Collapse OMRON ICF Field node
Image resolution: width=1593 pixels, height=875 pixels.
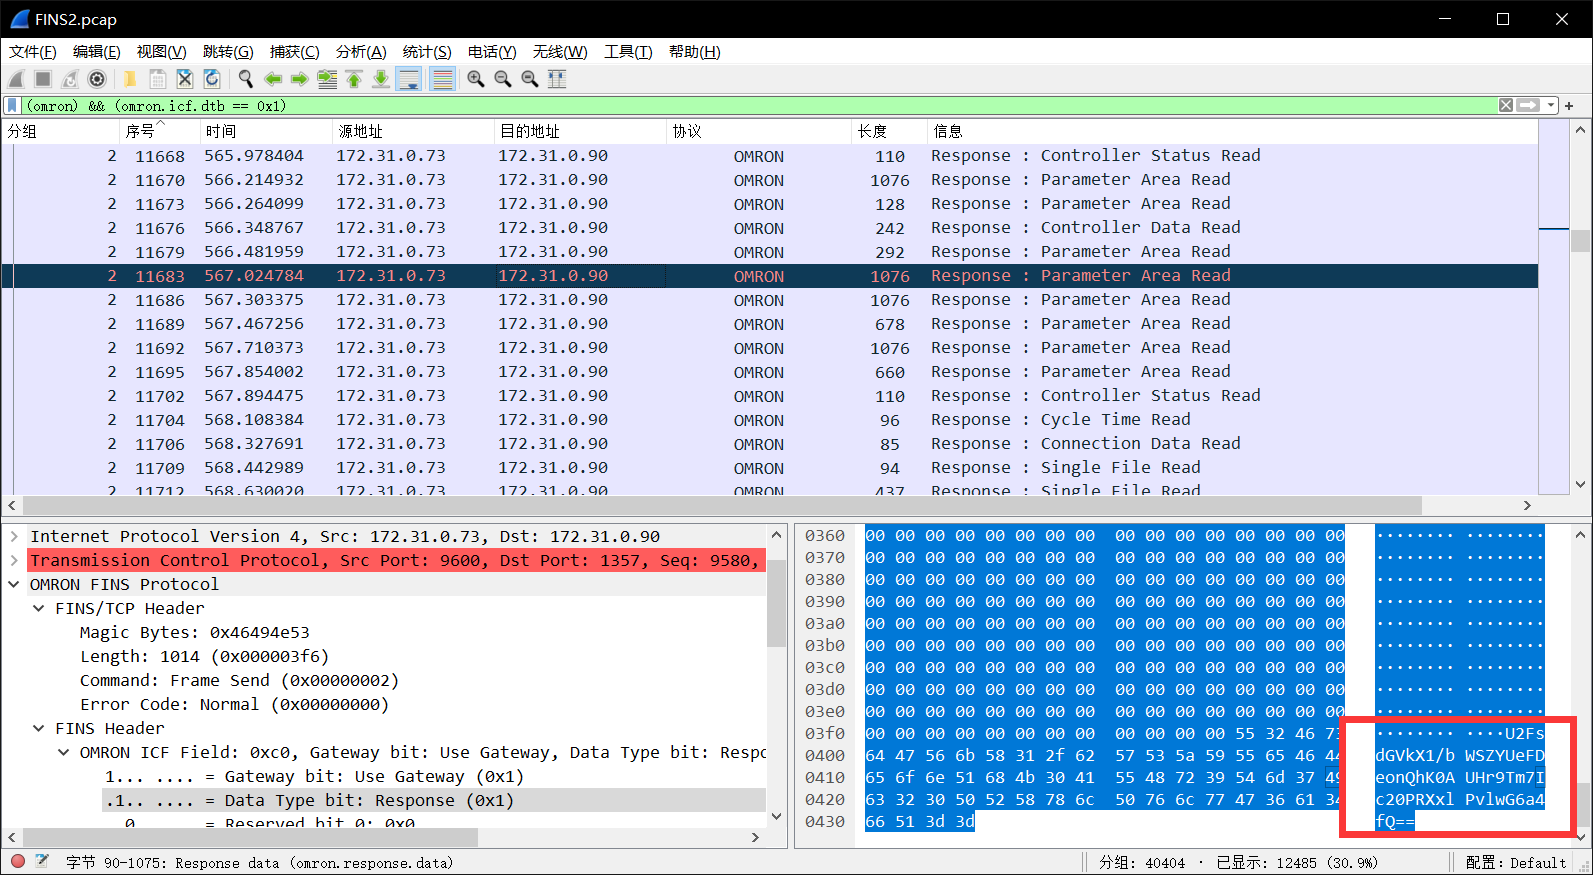[64, 752]
